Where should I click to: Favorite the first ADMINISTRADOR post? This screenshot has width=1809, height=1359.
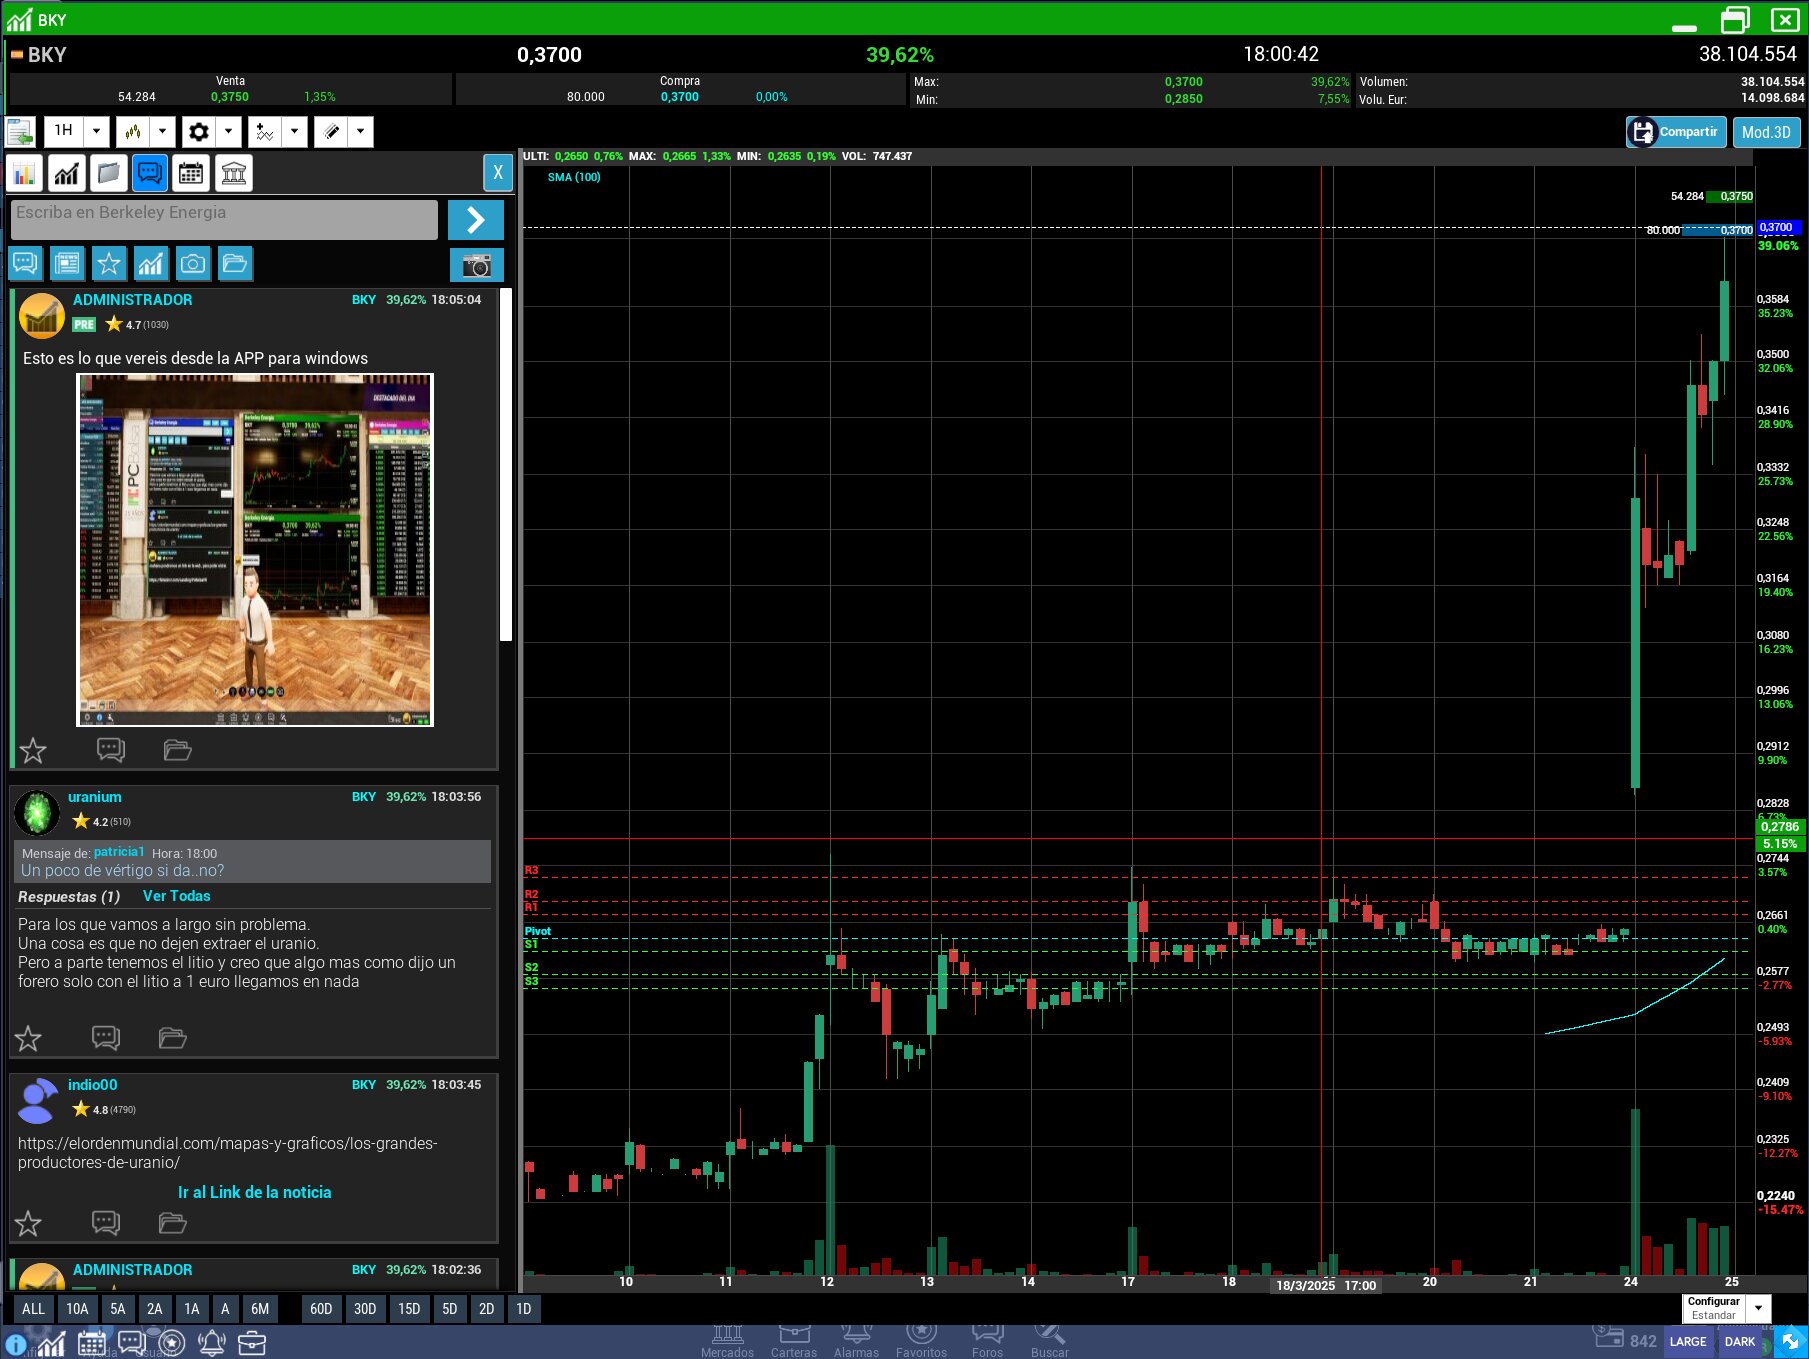33,750
